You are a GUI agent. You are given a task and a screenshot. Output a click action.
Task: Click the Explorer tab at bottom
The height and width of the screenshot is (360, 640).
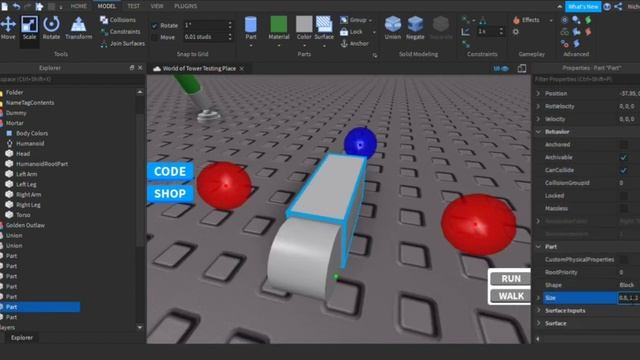(x=22, y=338)
